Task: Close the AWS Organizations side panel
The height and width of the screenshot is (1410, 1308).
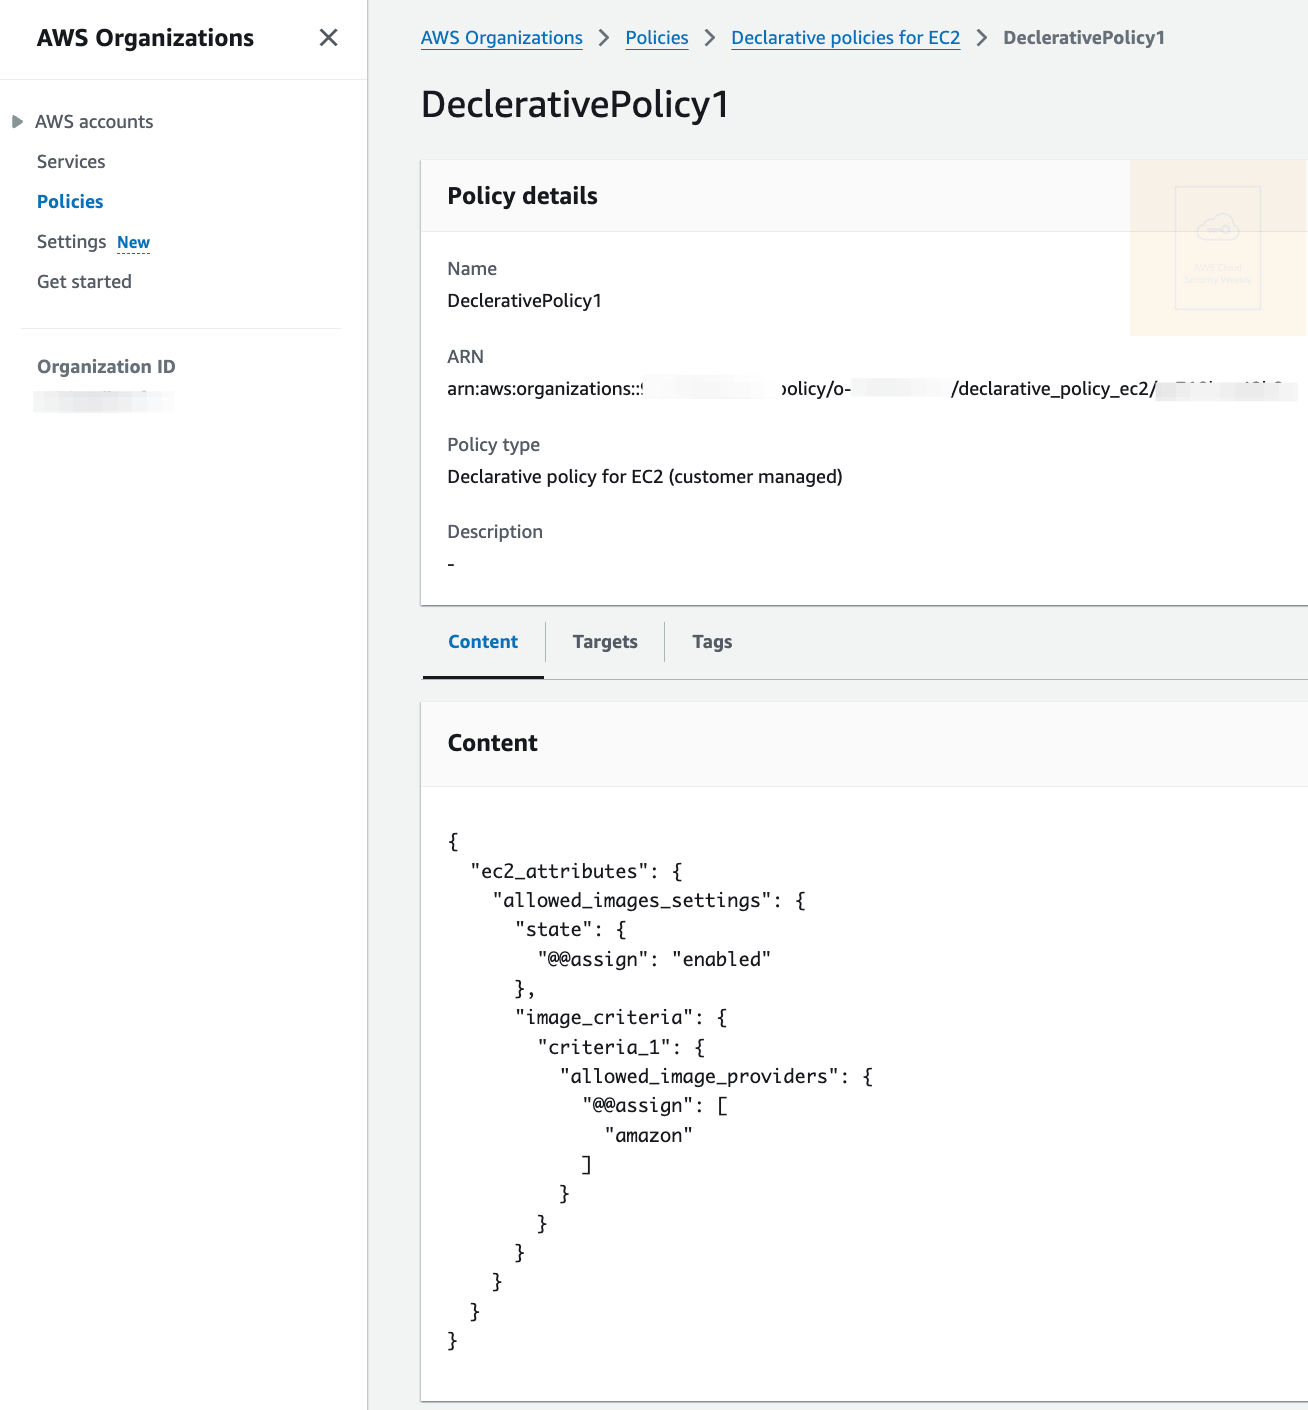Action: [x=328, y=38]
